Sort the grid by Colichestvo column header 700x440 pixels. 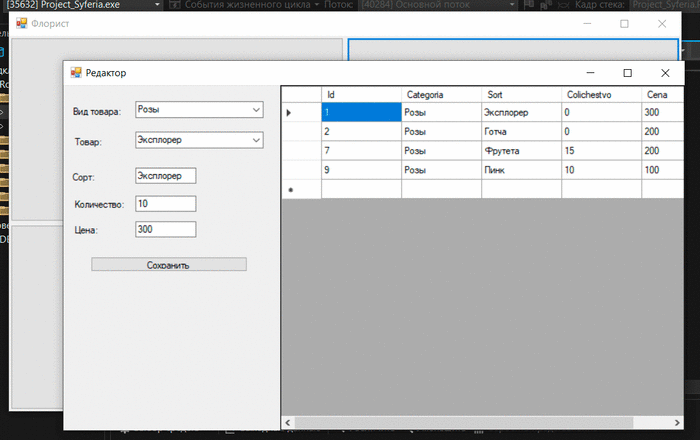pyautogui.click(x=600, y=94)
